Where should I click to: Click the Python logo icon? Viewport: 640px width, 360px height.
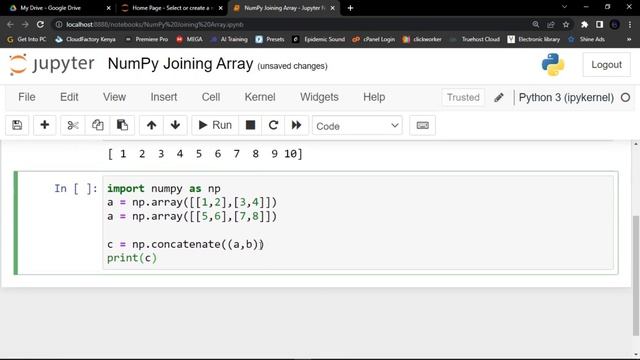point(553,64)
